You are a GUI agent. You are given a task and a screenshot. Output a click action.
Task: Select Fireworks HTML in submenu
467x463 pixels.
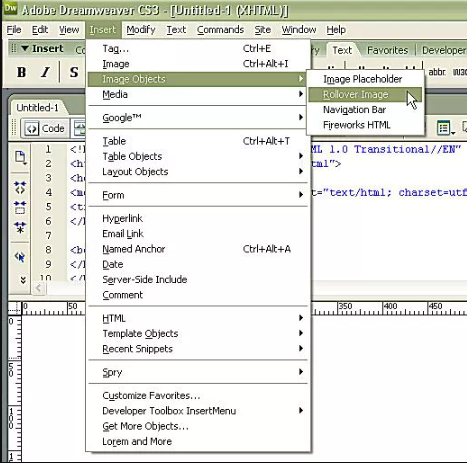tap(365, 125)
